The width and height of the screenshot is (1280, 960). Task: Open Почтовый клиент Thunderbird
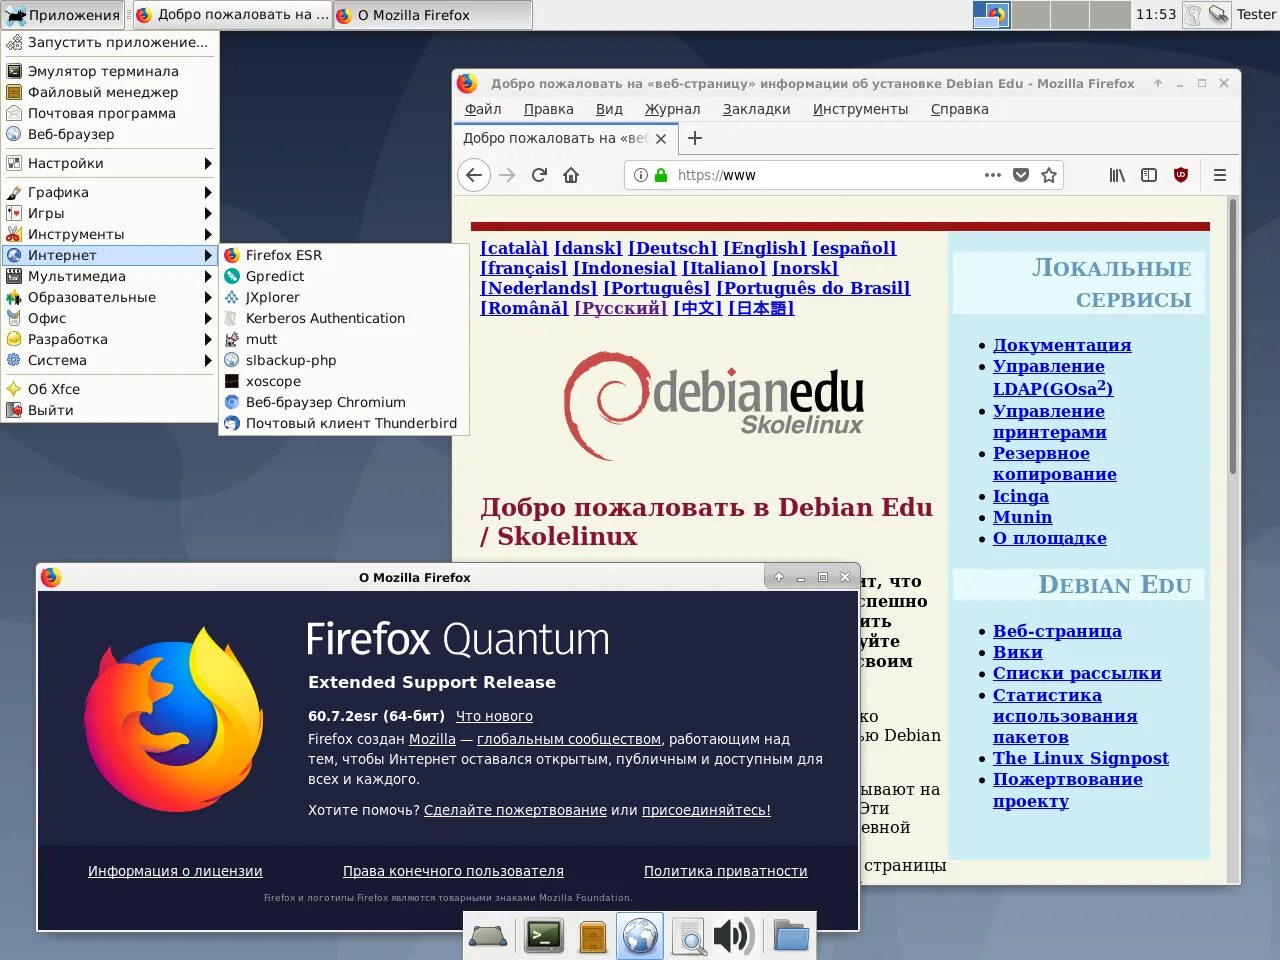pyautogui.click(x=344, y=423)
